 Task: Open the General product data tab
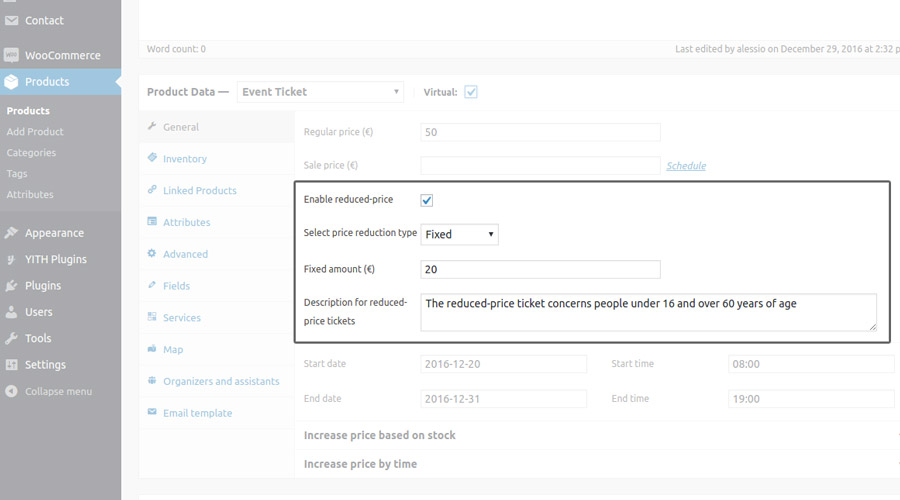click(x=216, y=127)
